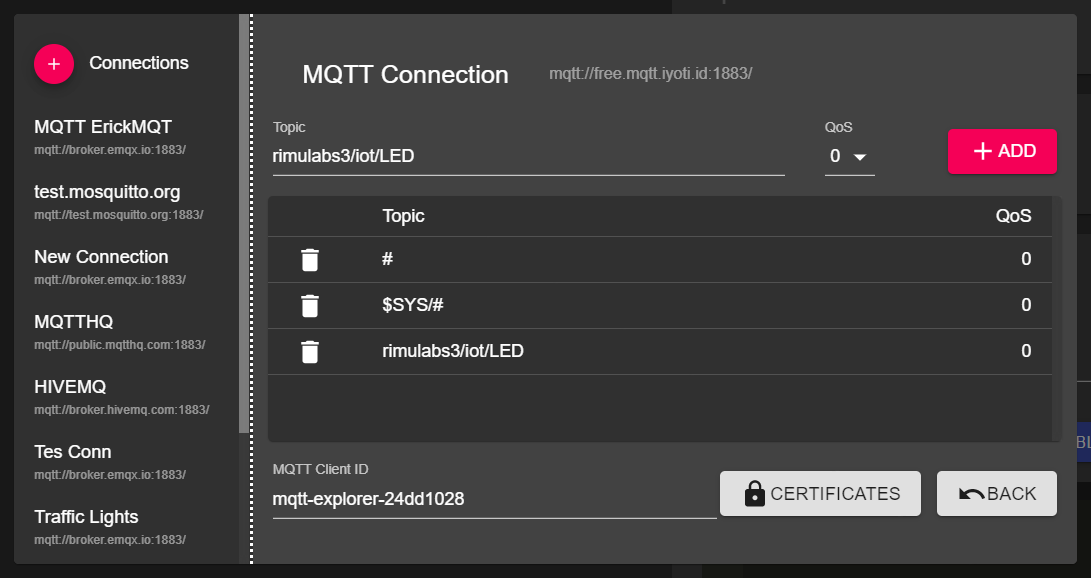
Task: Click the MQTT Client ID field
Action: tap(494, 499)
